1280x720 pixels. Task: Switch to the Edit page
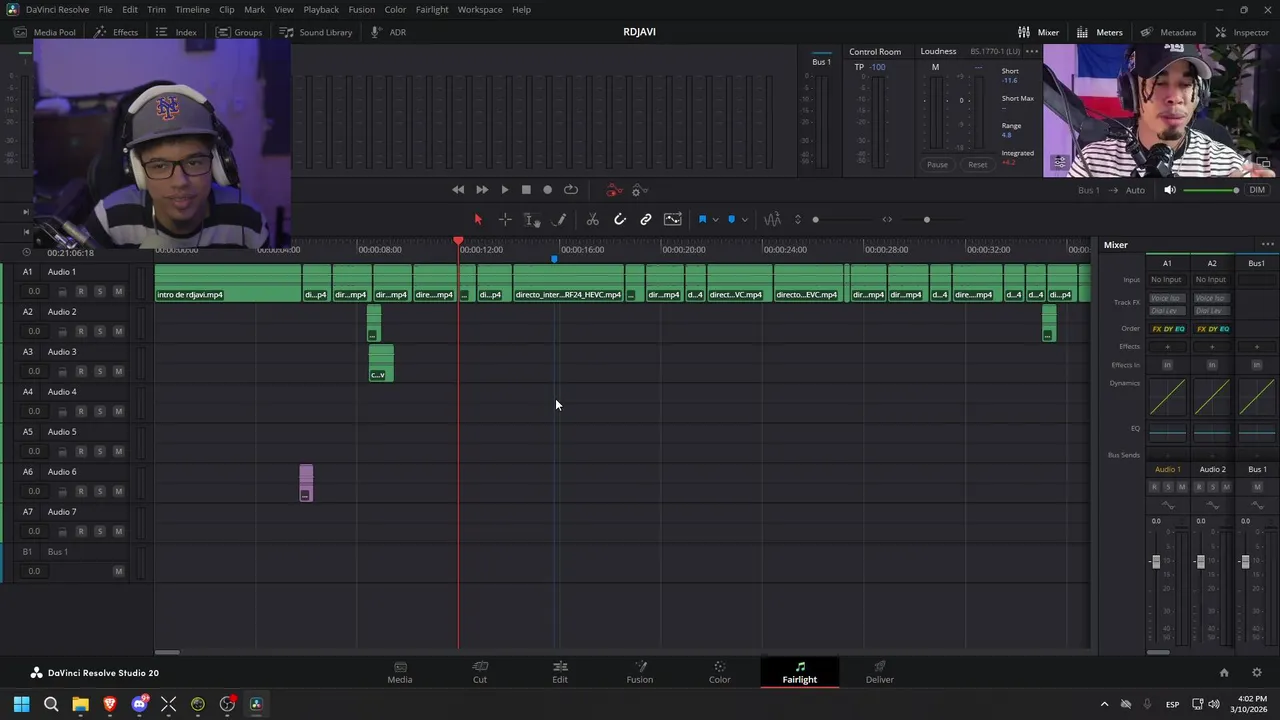(560, 672)
